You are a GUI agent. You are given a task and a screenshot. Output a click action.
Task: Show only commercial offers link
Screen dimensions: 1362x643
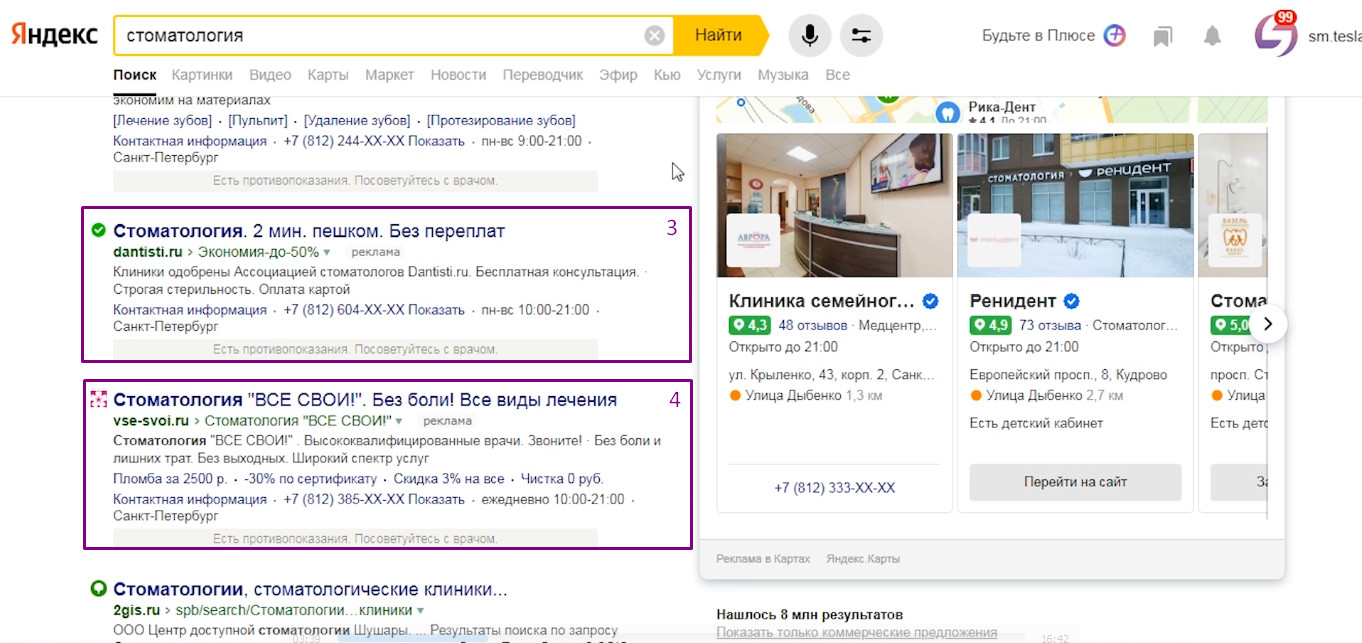click(x=856, y=632)
